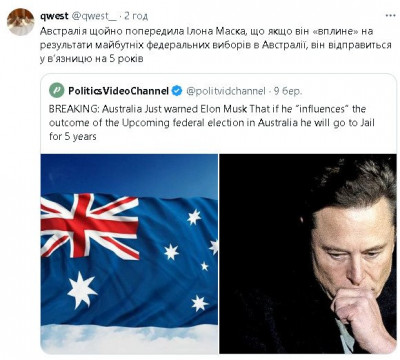Click the '9 бер.' quoted tweet date
This screenshot has width=400, height=360.
[288, 91]
